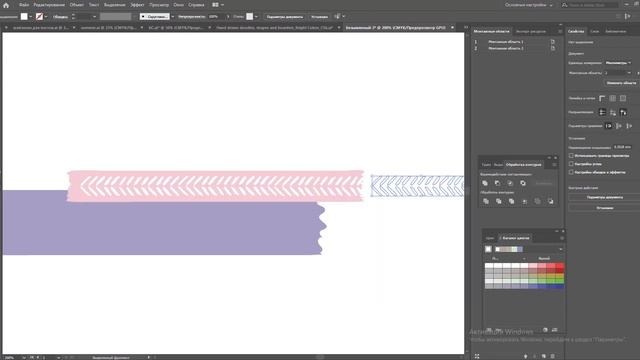Switch to the hand drawn doodles document tab
This screenshot has height=360, width=640.
(x=274, y=28)
